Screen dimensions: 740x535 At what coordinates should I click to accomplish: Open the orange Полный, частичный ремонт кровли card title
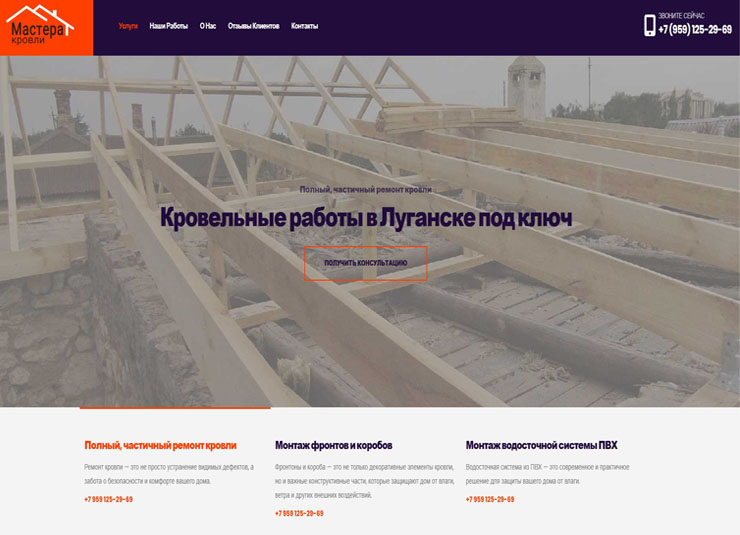pos(160,445)
